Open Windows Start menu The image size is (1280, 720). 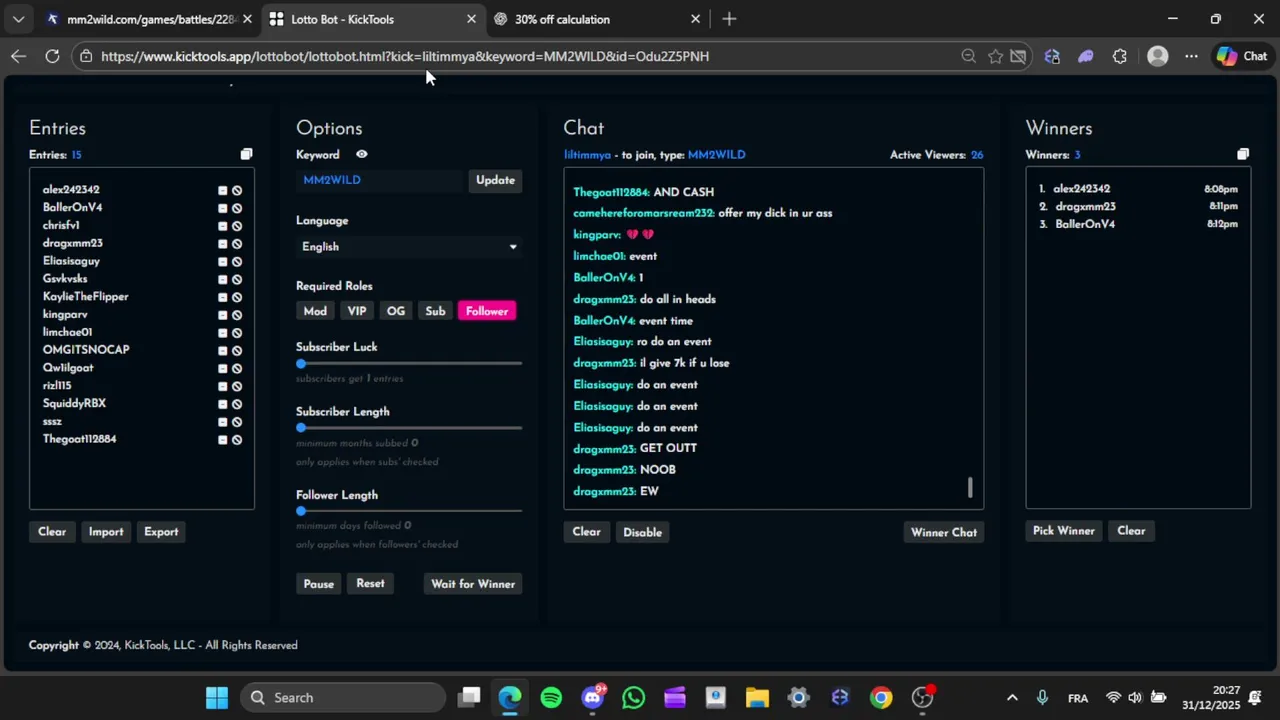217,698
